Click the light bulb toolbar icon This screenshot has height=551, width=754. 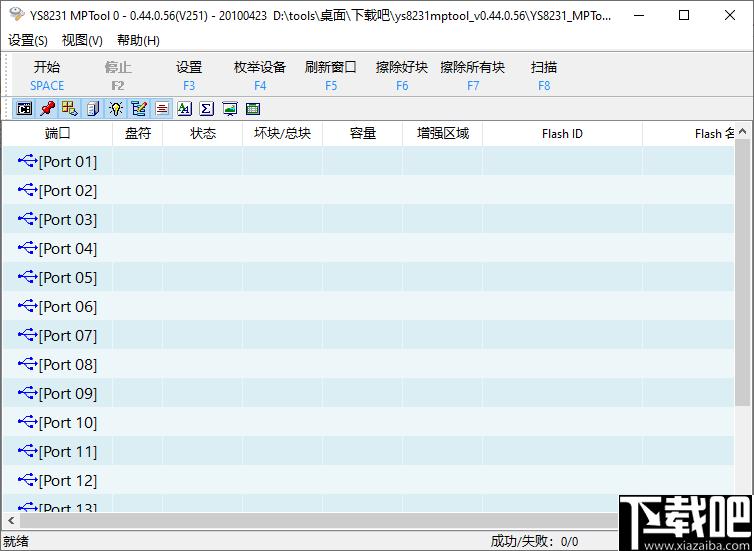coord(116,109)
